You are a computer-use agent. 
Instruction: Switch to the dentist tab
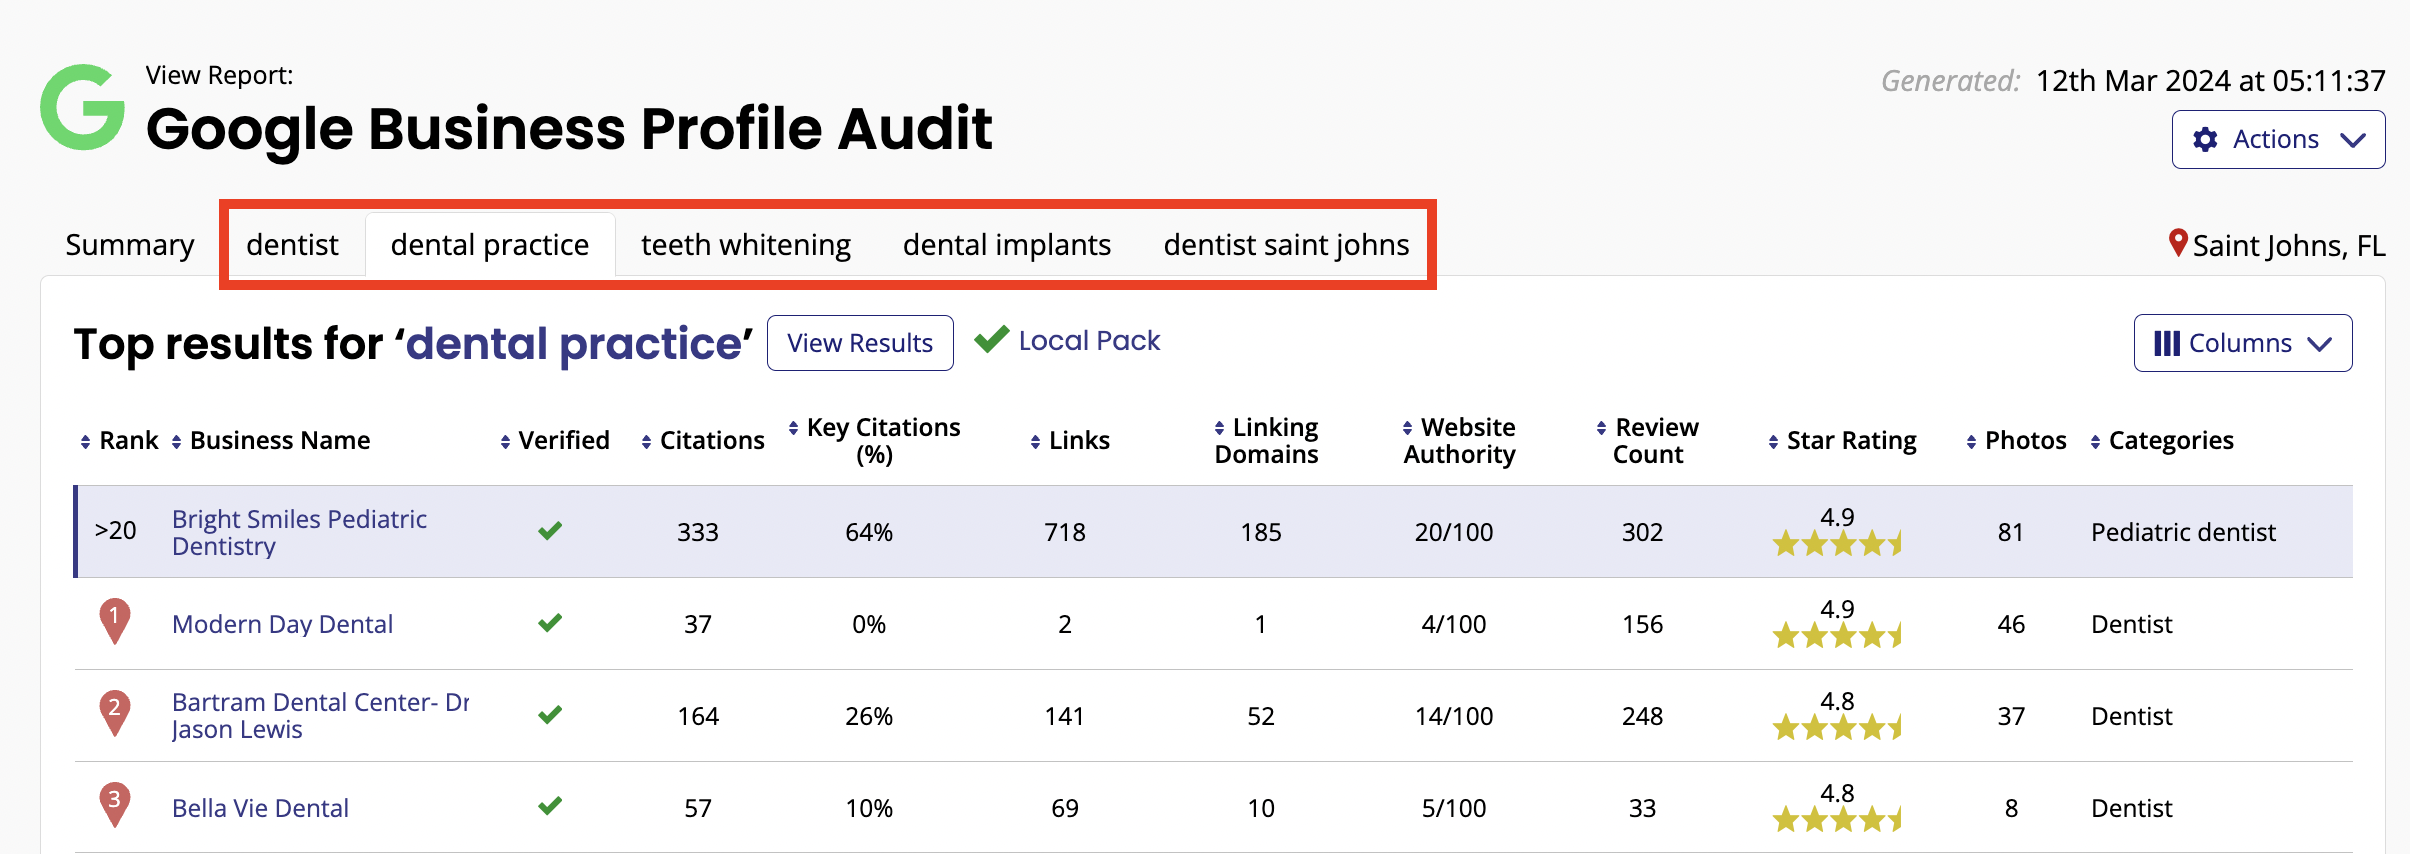(292, 245)
